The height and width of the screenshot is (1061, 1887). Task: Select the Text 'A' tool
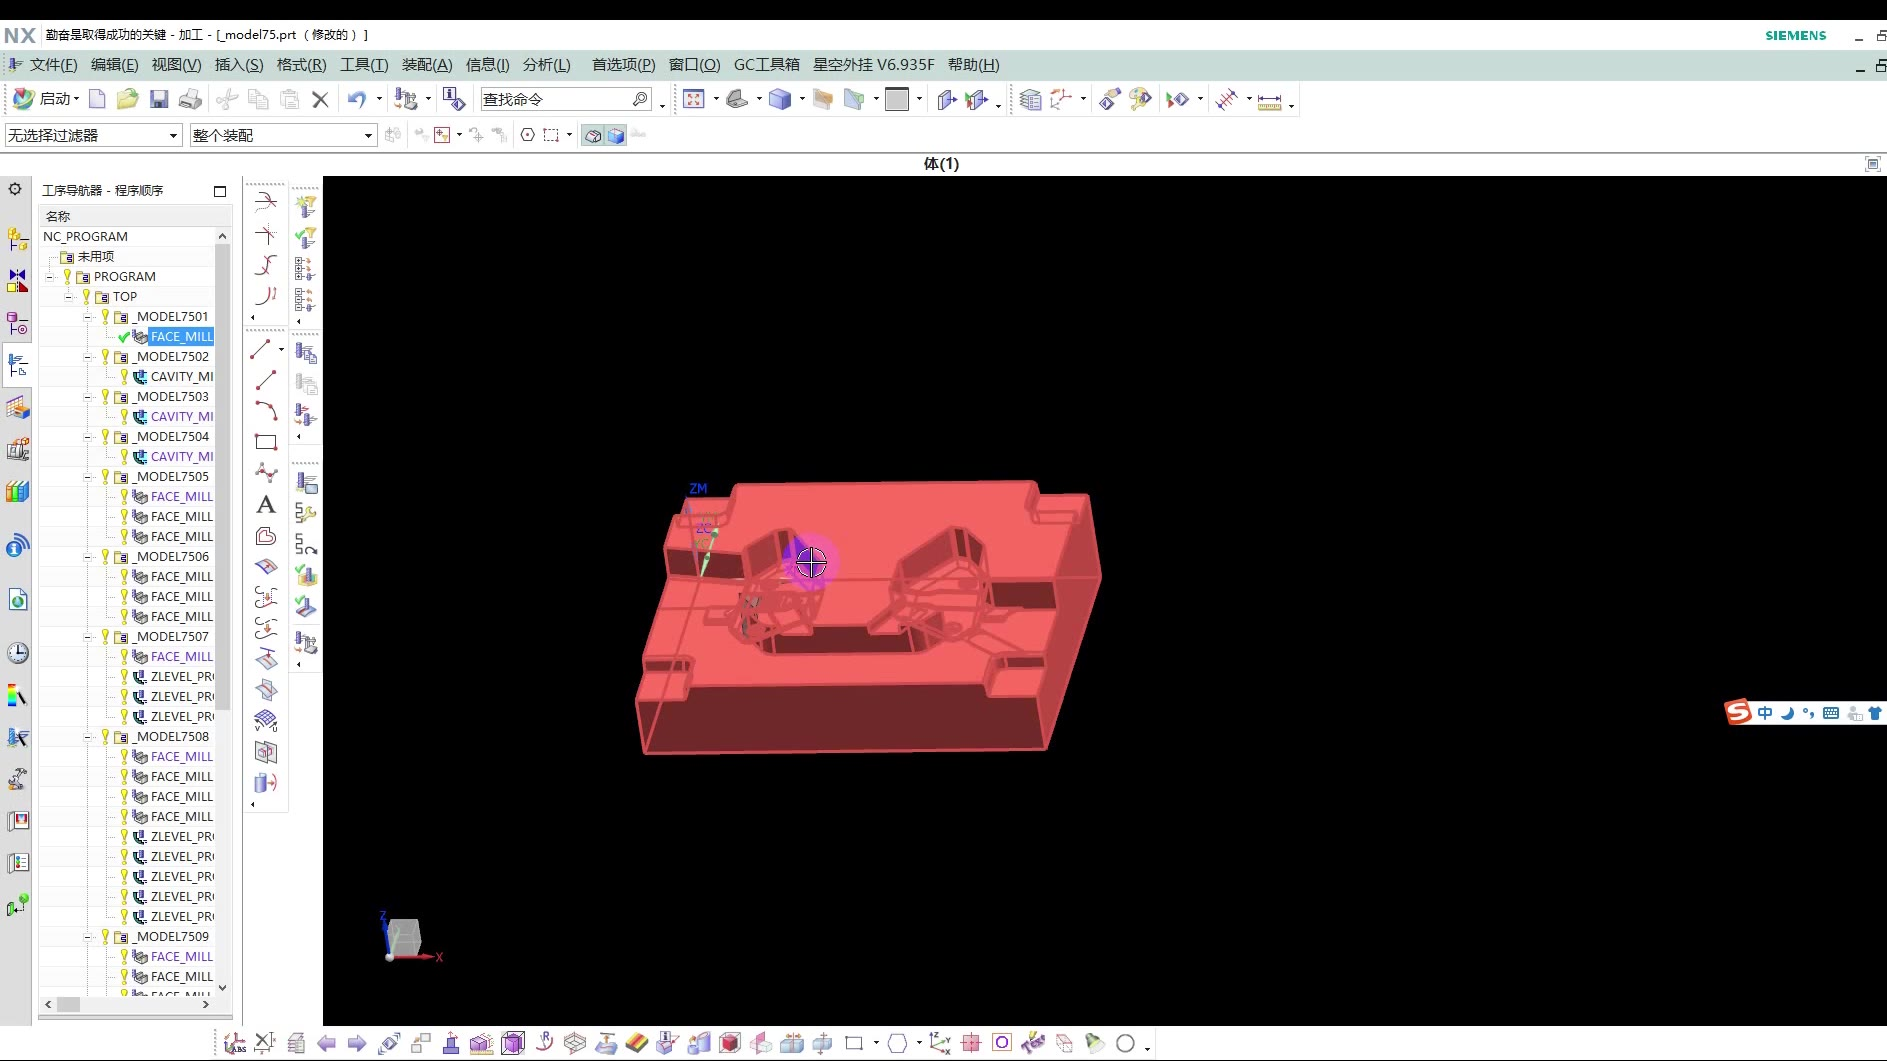coord(266,504)
